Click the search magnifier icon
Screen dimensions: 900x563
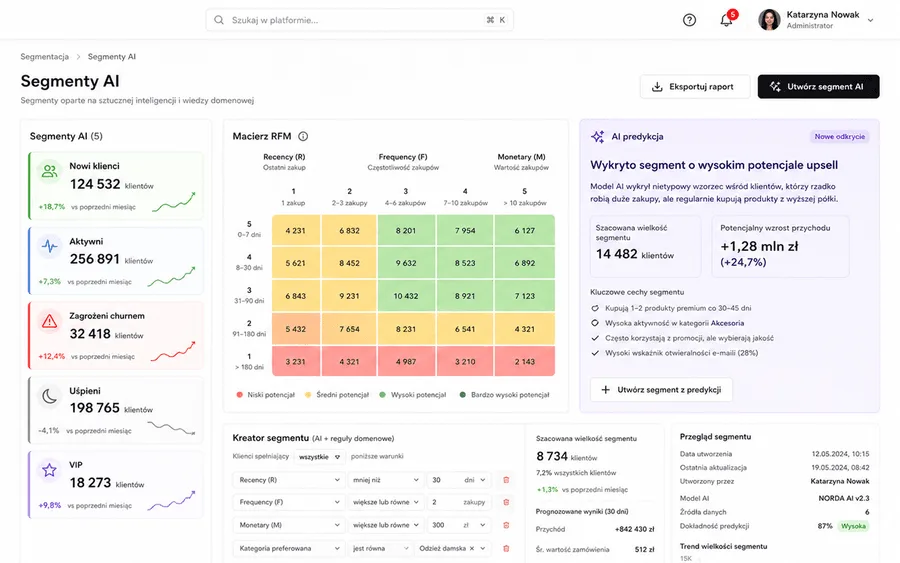point(219,20)
